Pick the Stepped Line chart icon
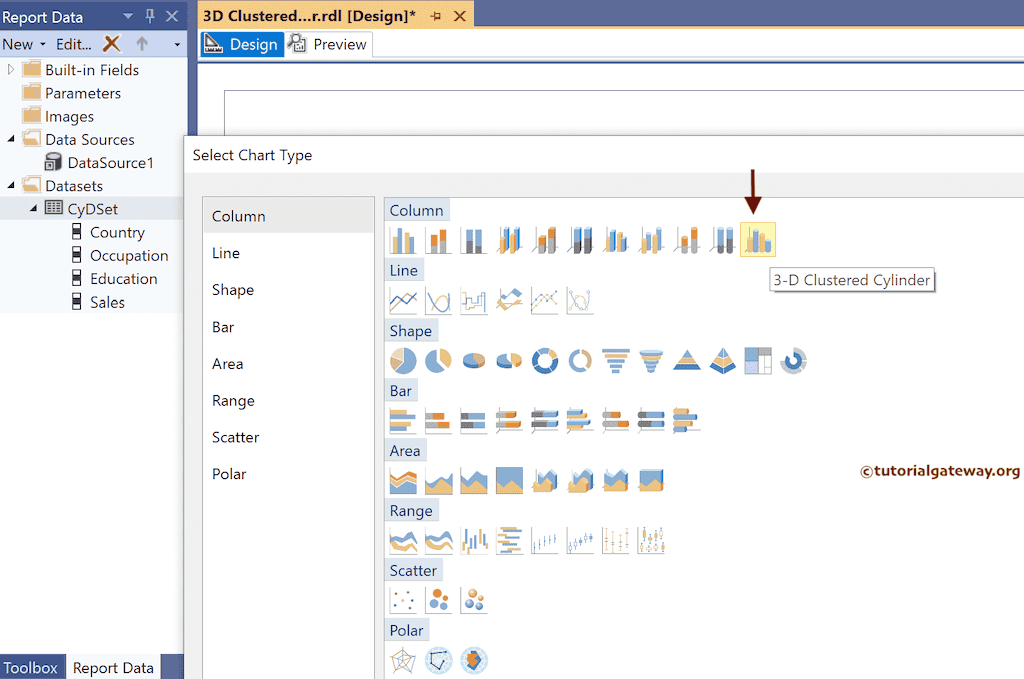 (x=473, y=301)
